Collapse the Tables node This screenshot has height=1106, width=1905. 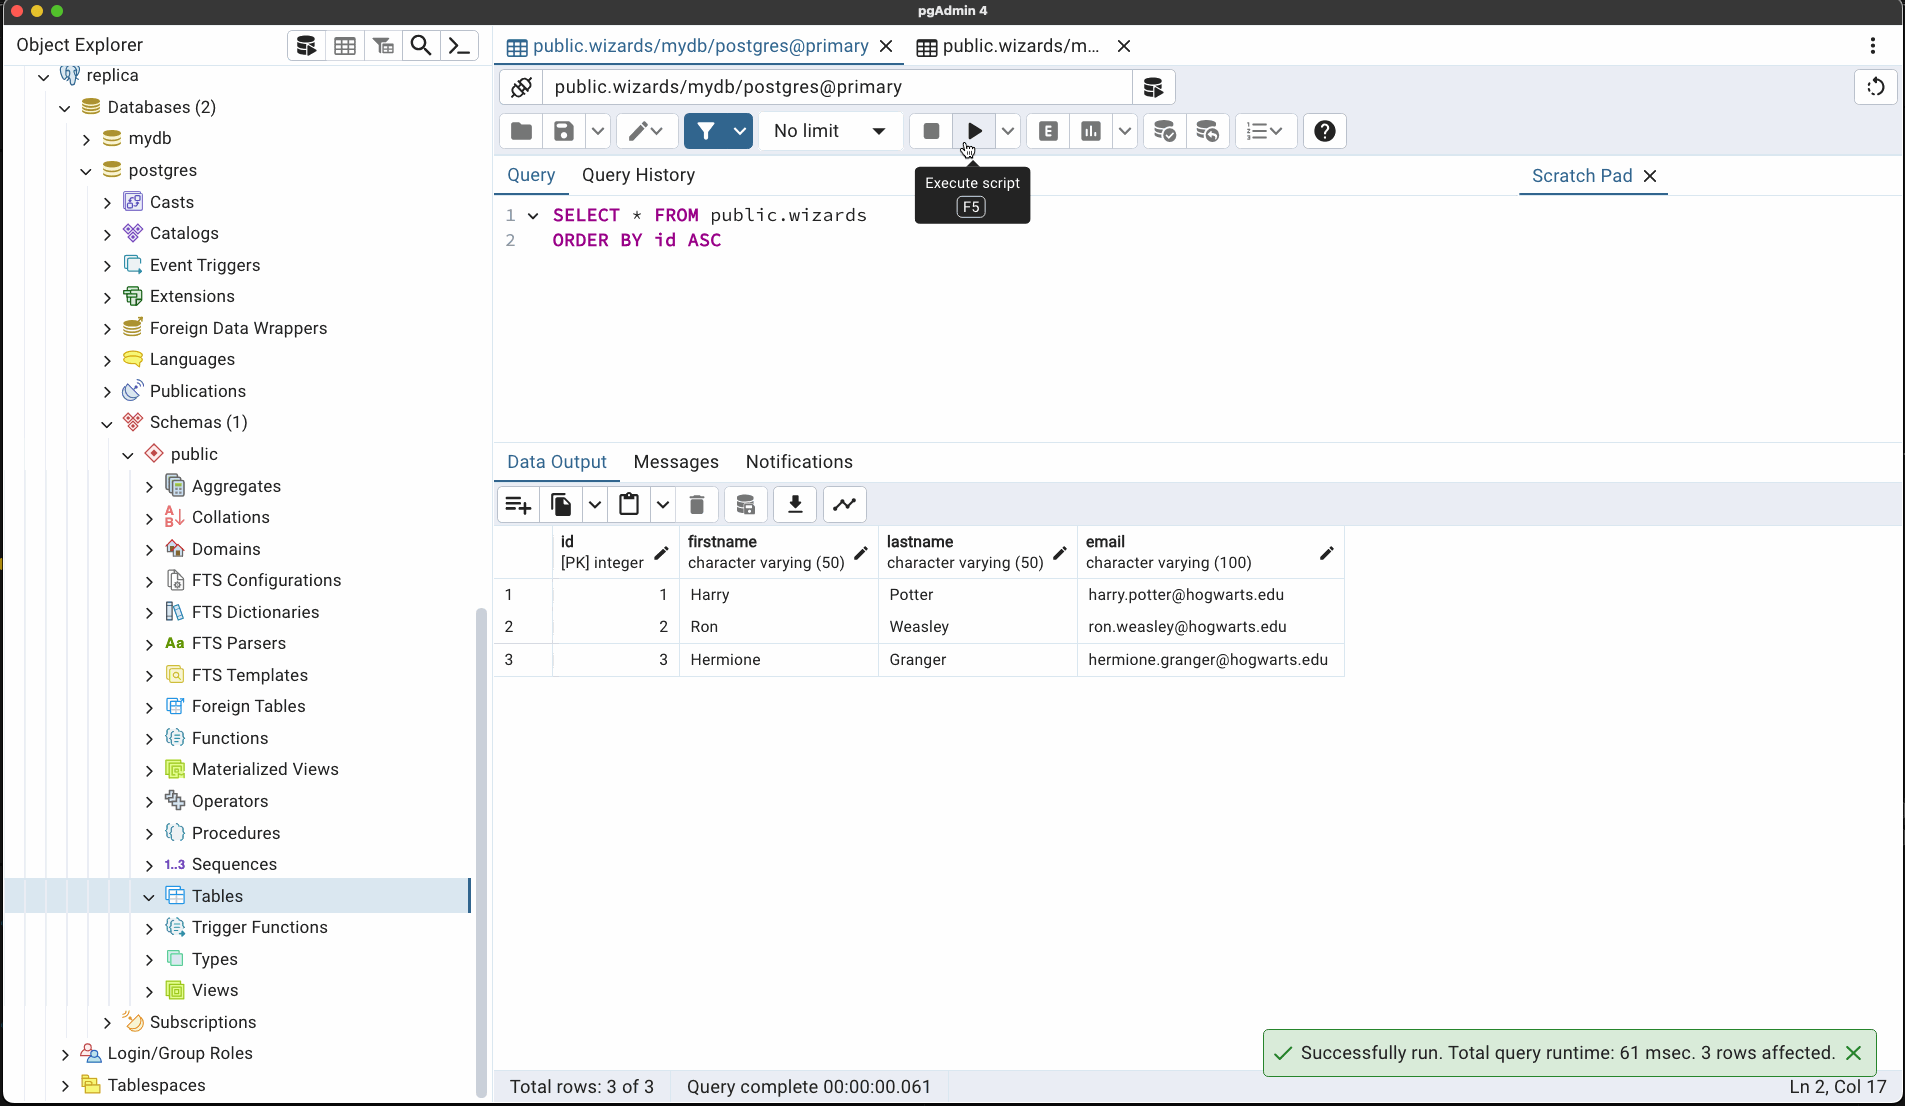(149, 897)
